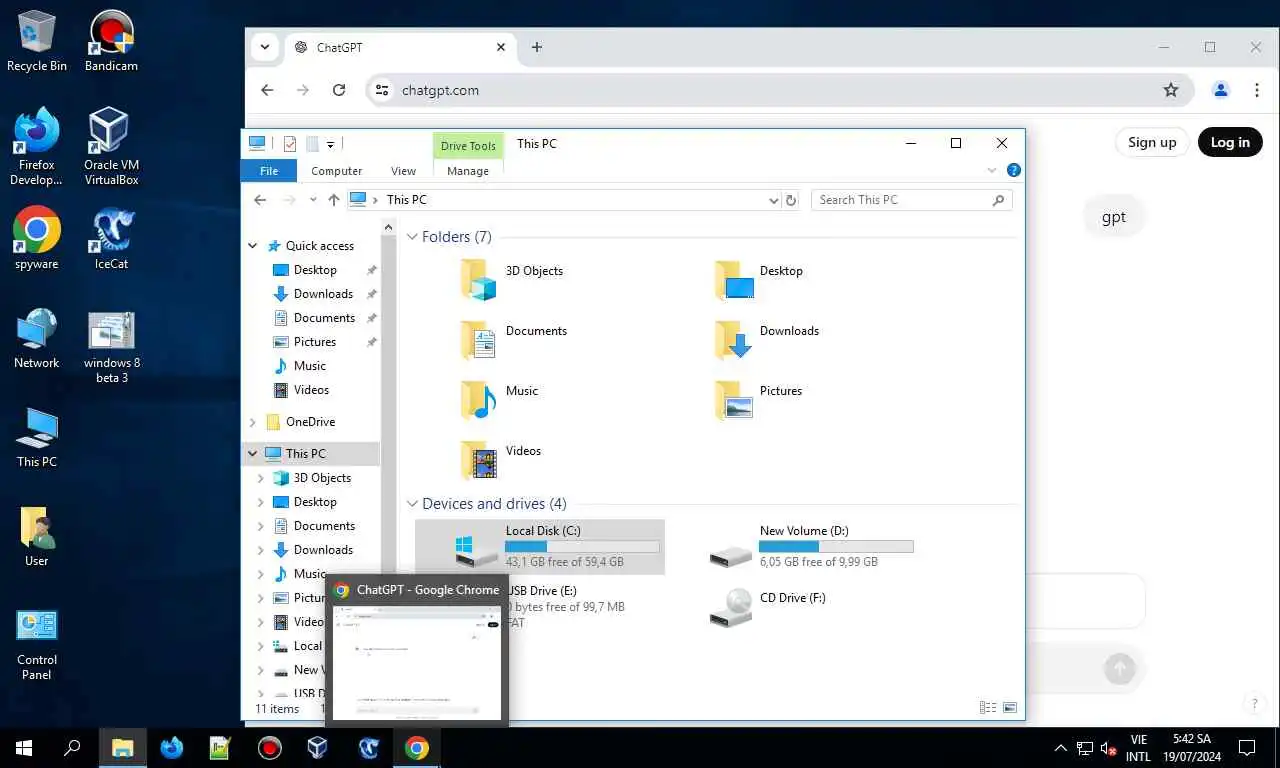Viewport: 1280px width, 768px height.
Task: Switch to details view in status bar
Action: [988, 707]
